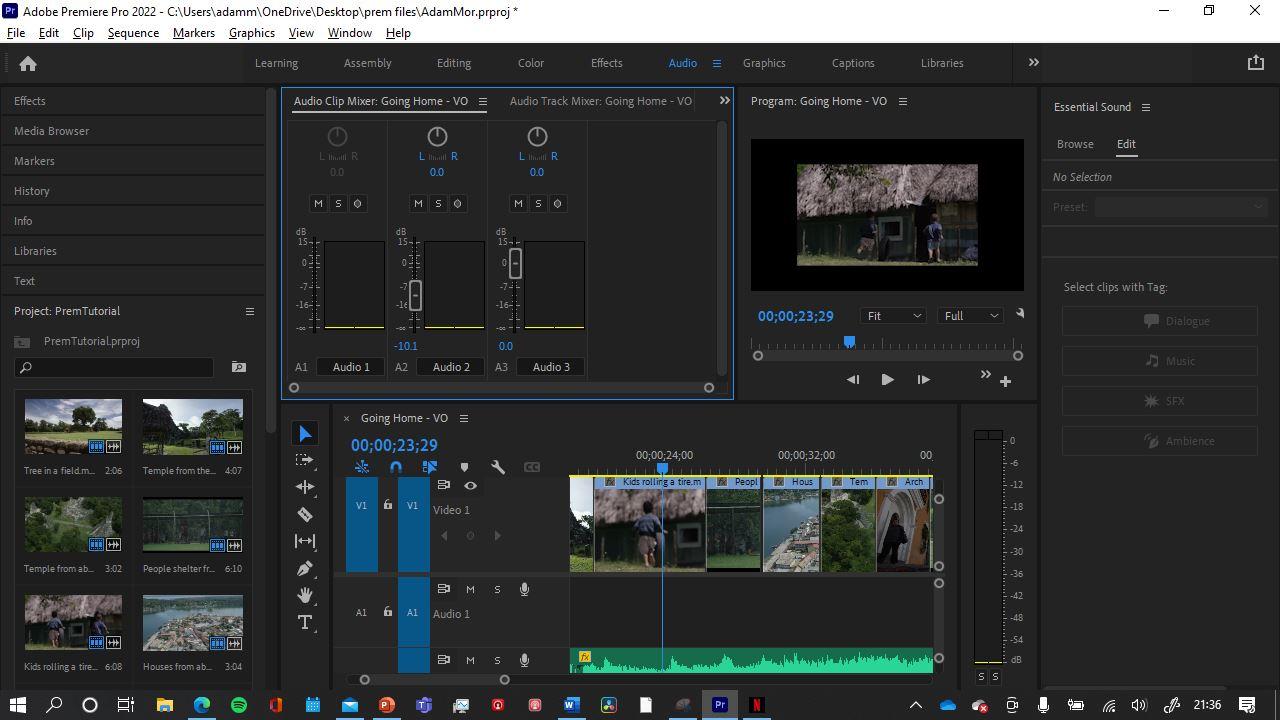Solo the Audio 2 mixer channel
The width and height of the screenshot is (1280, 720).
click(x=438, y=203)
